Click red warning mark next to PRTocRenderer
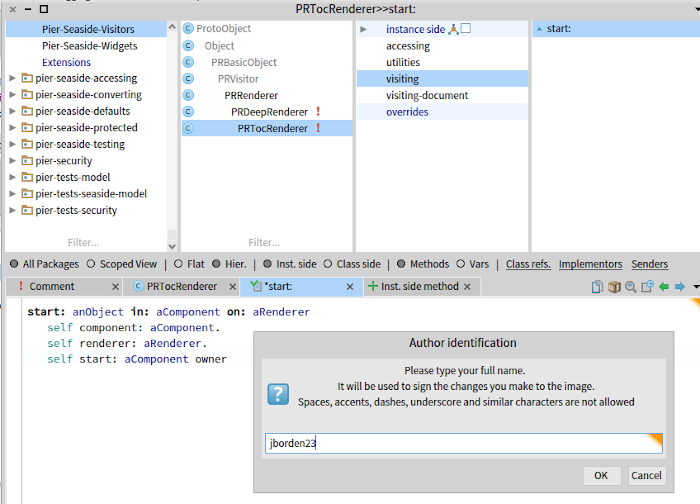 [318, 128]
